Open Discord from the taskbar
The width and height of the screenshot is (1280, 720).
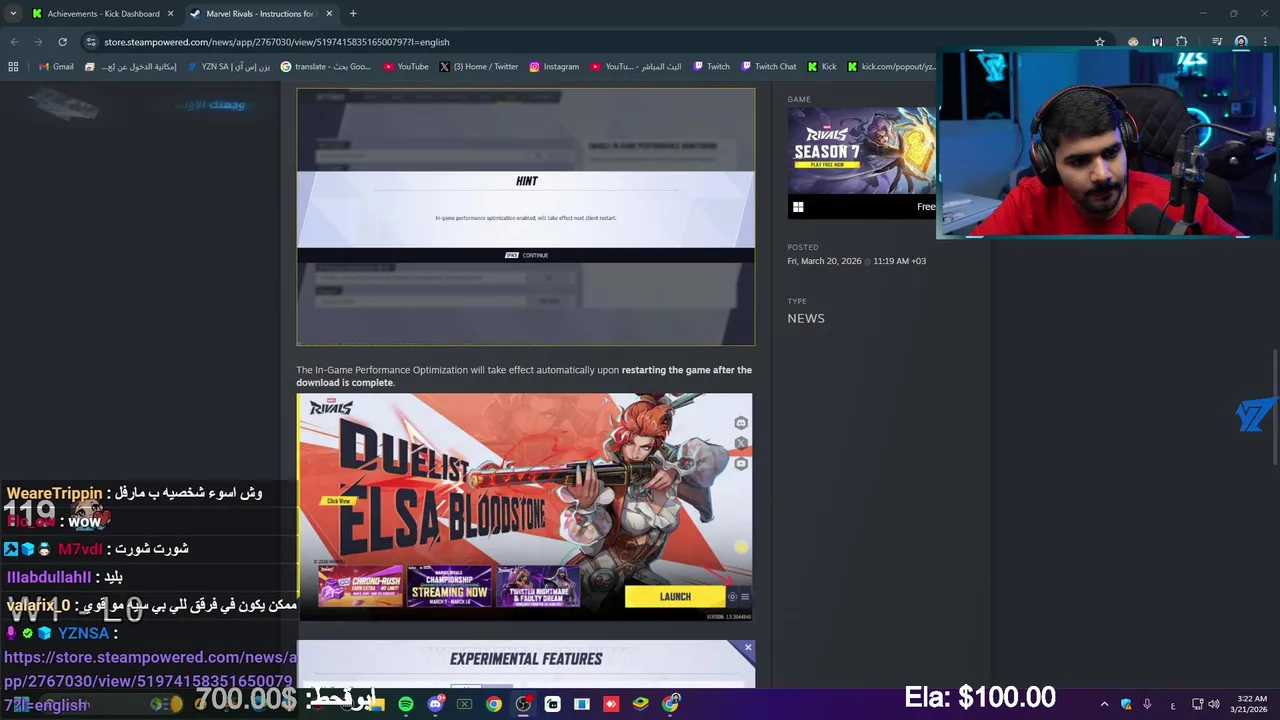[435, 704]
